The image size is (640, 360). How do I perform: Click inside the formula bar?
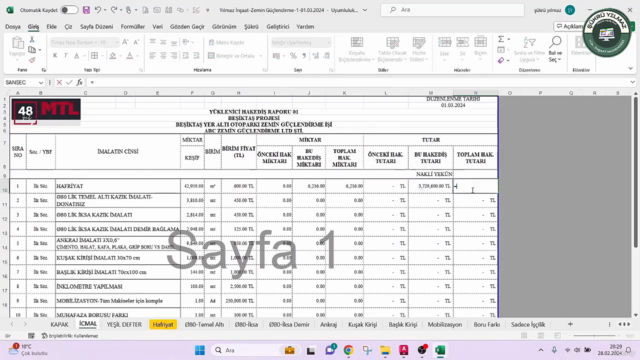359,82
